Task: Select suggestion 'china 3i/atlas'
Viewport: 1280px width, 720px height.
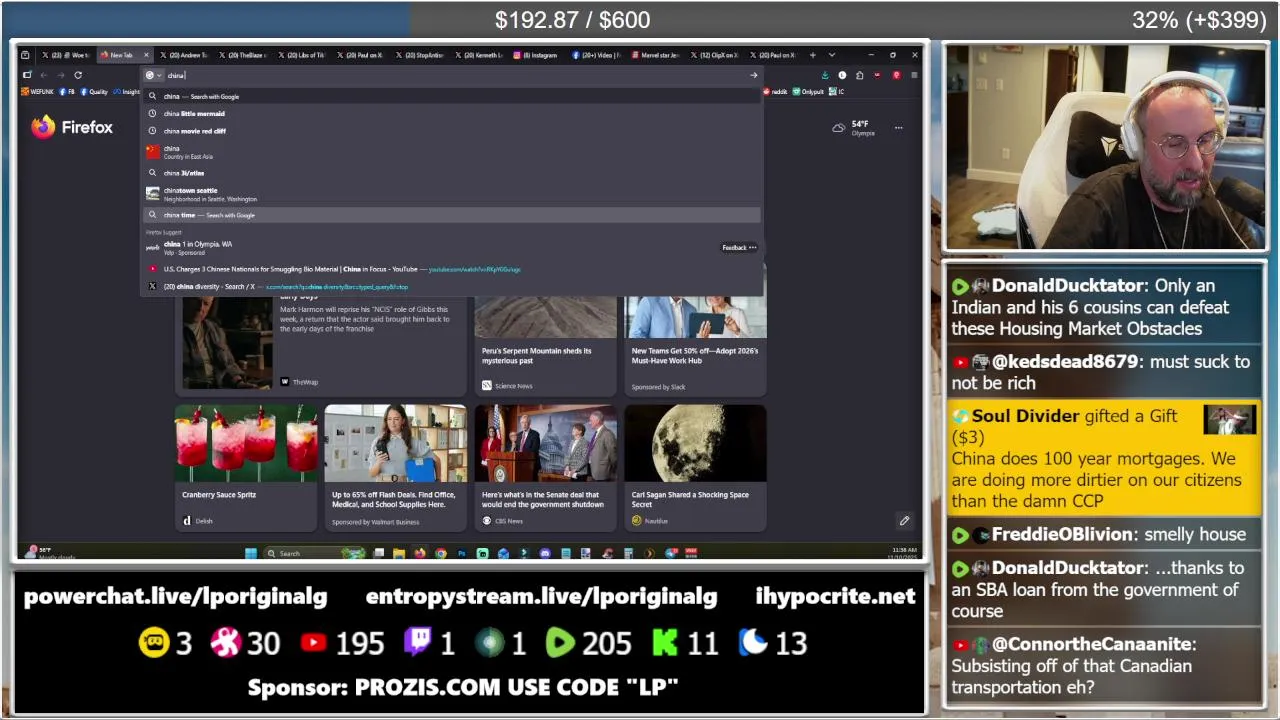Action: coord(452,173)
